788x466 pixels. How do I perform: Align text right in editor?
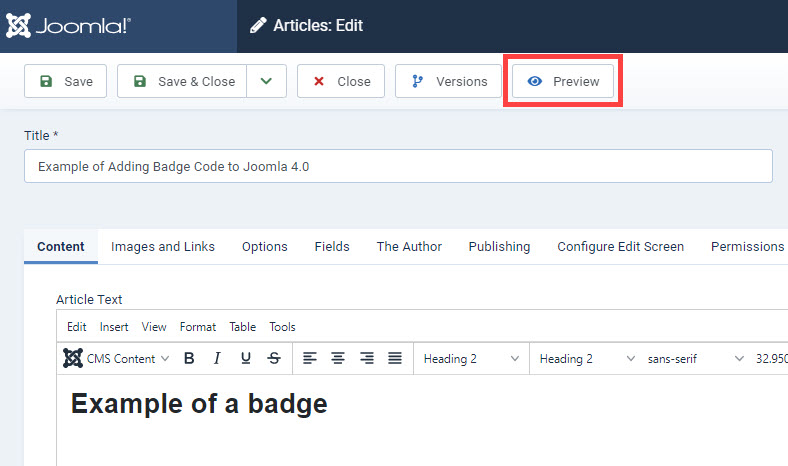coord(367,358)
